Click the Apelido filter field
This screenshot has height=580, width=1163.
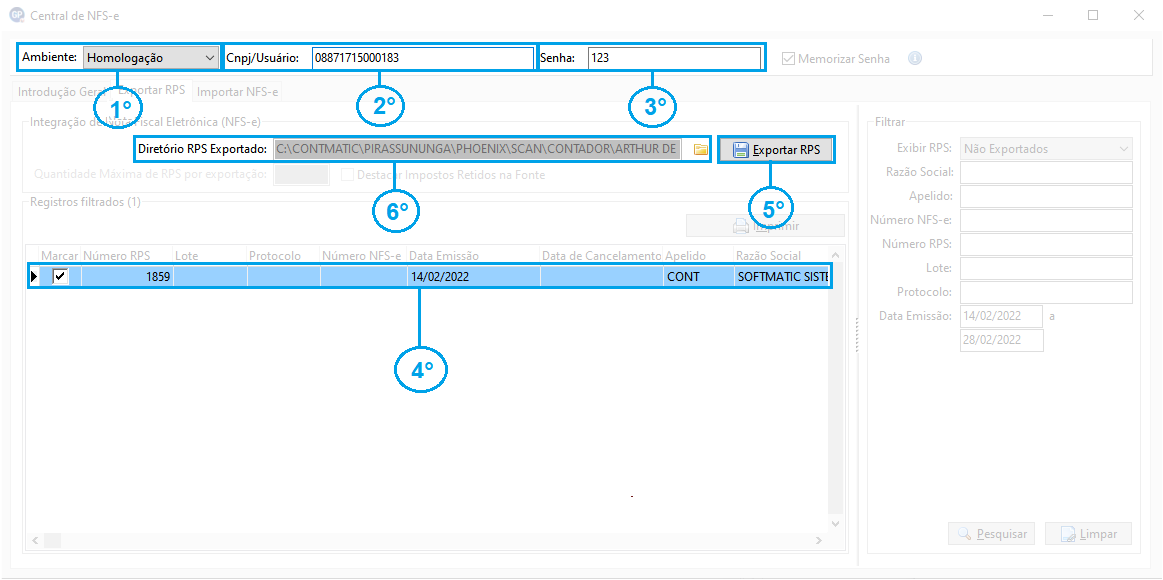1047,197
